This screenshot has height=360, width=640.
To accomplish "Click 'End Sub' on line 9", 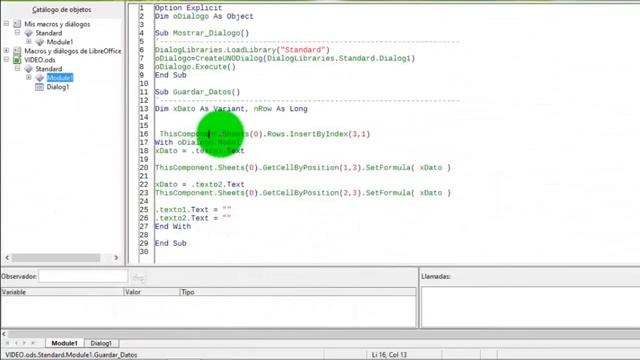I will (171, 75).
